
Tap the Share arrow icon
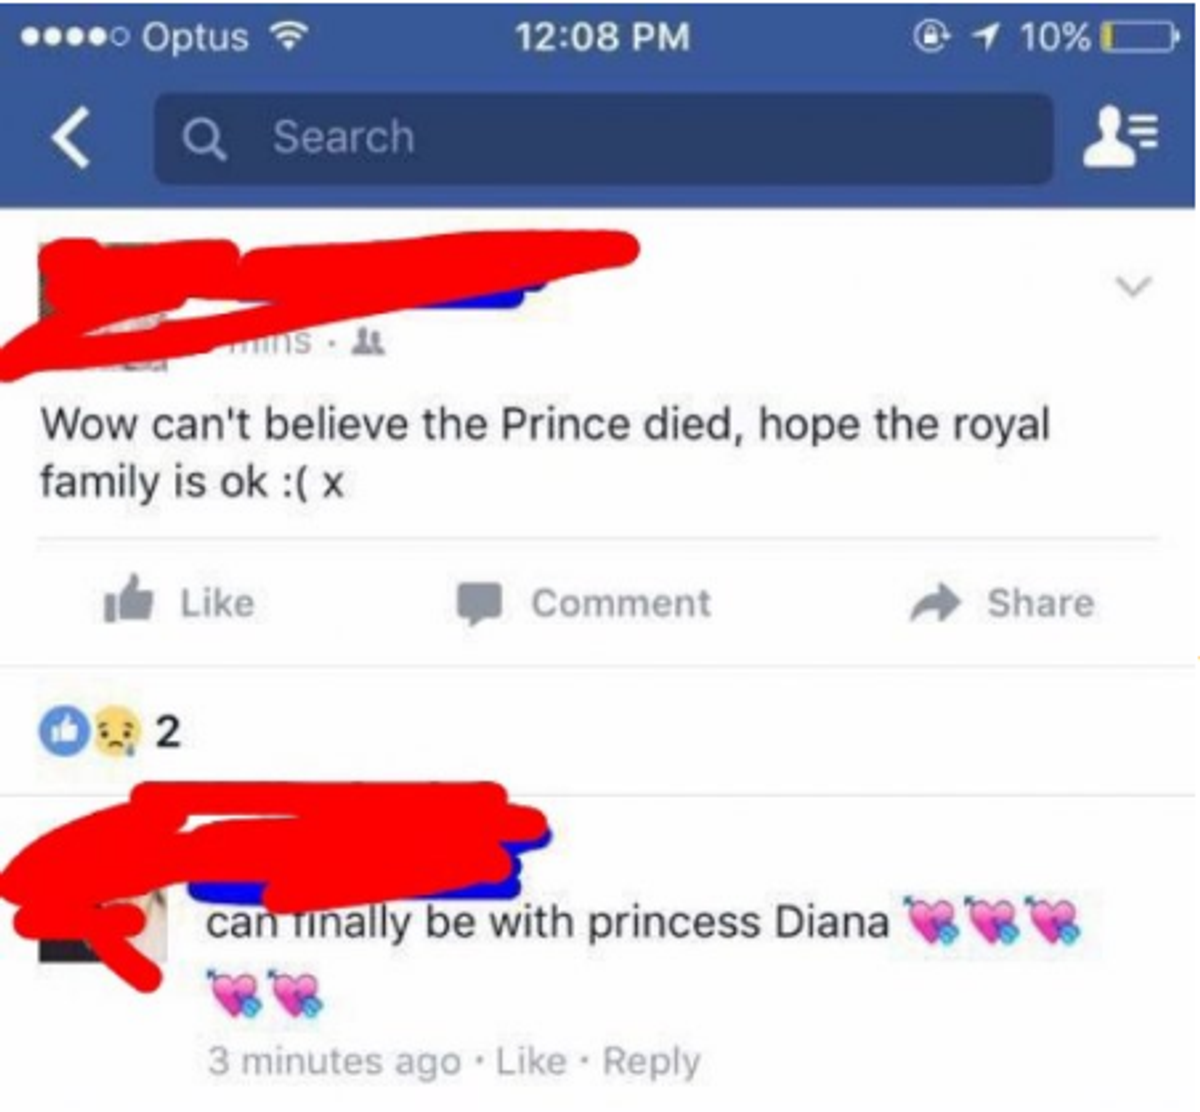pos(935,602)
